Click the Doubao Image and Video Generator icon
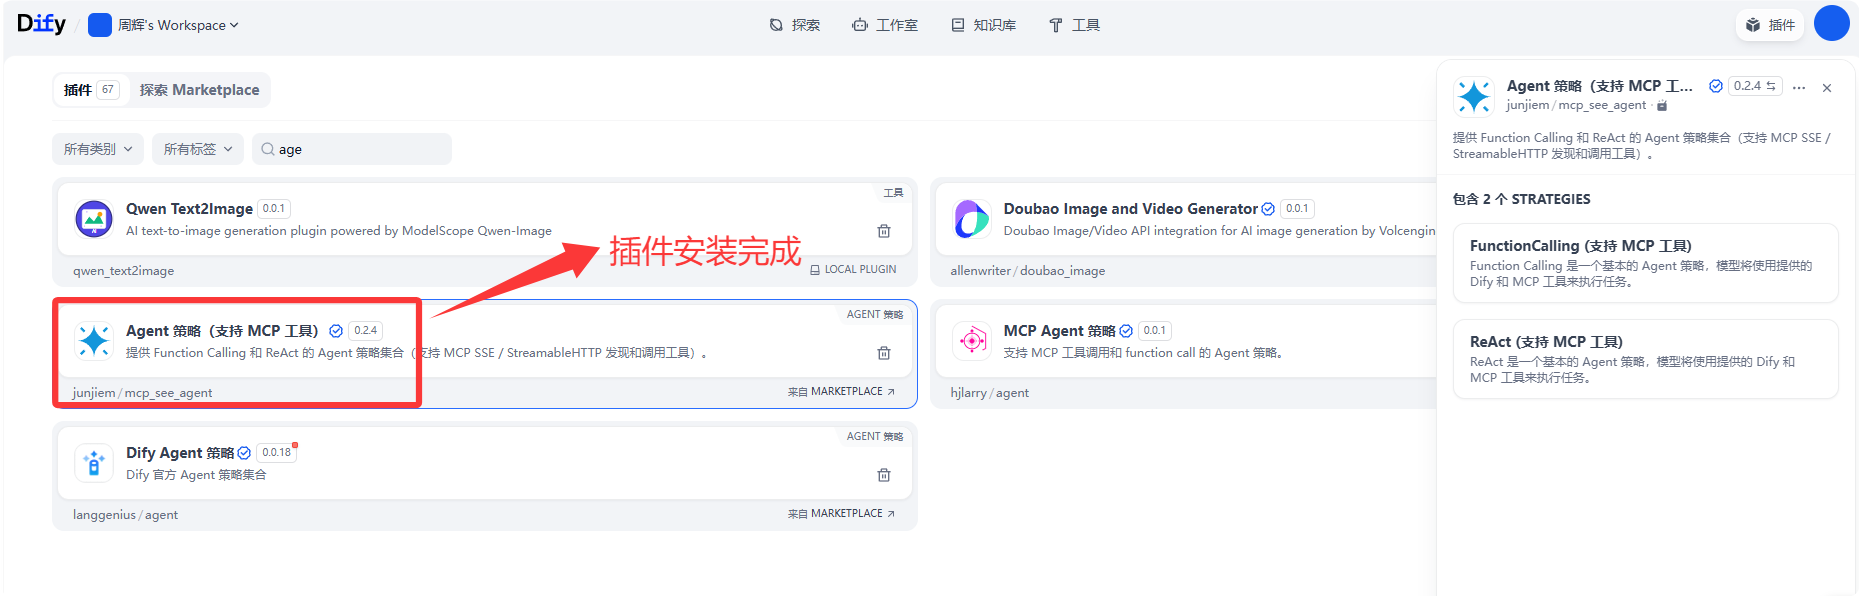1859x596 pixels. [972, 218]
